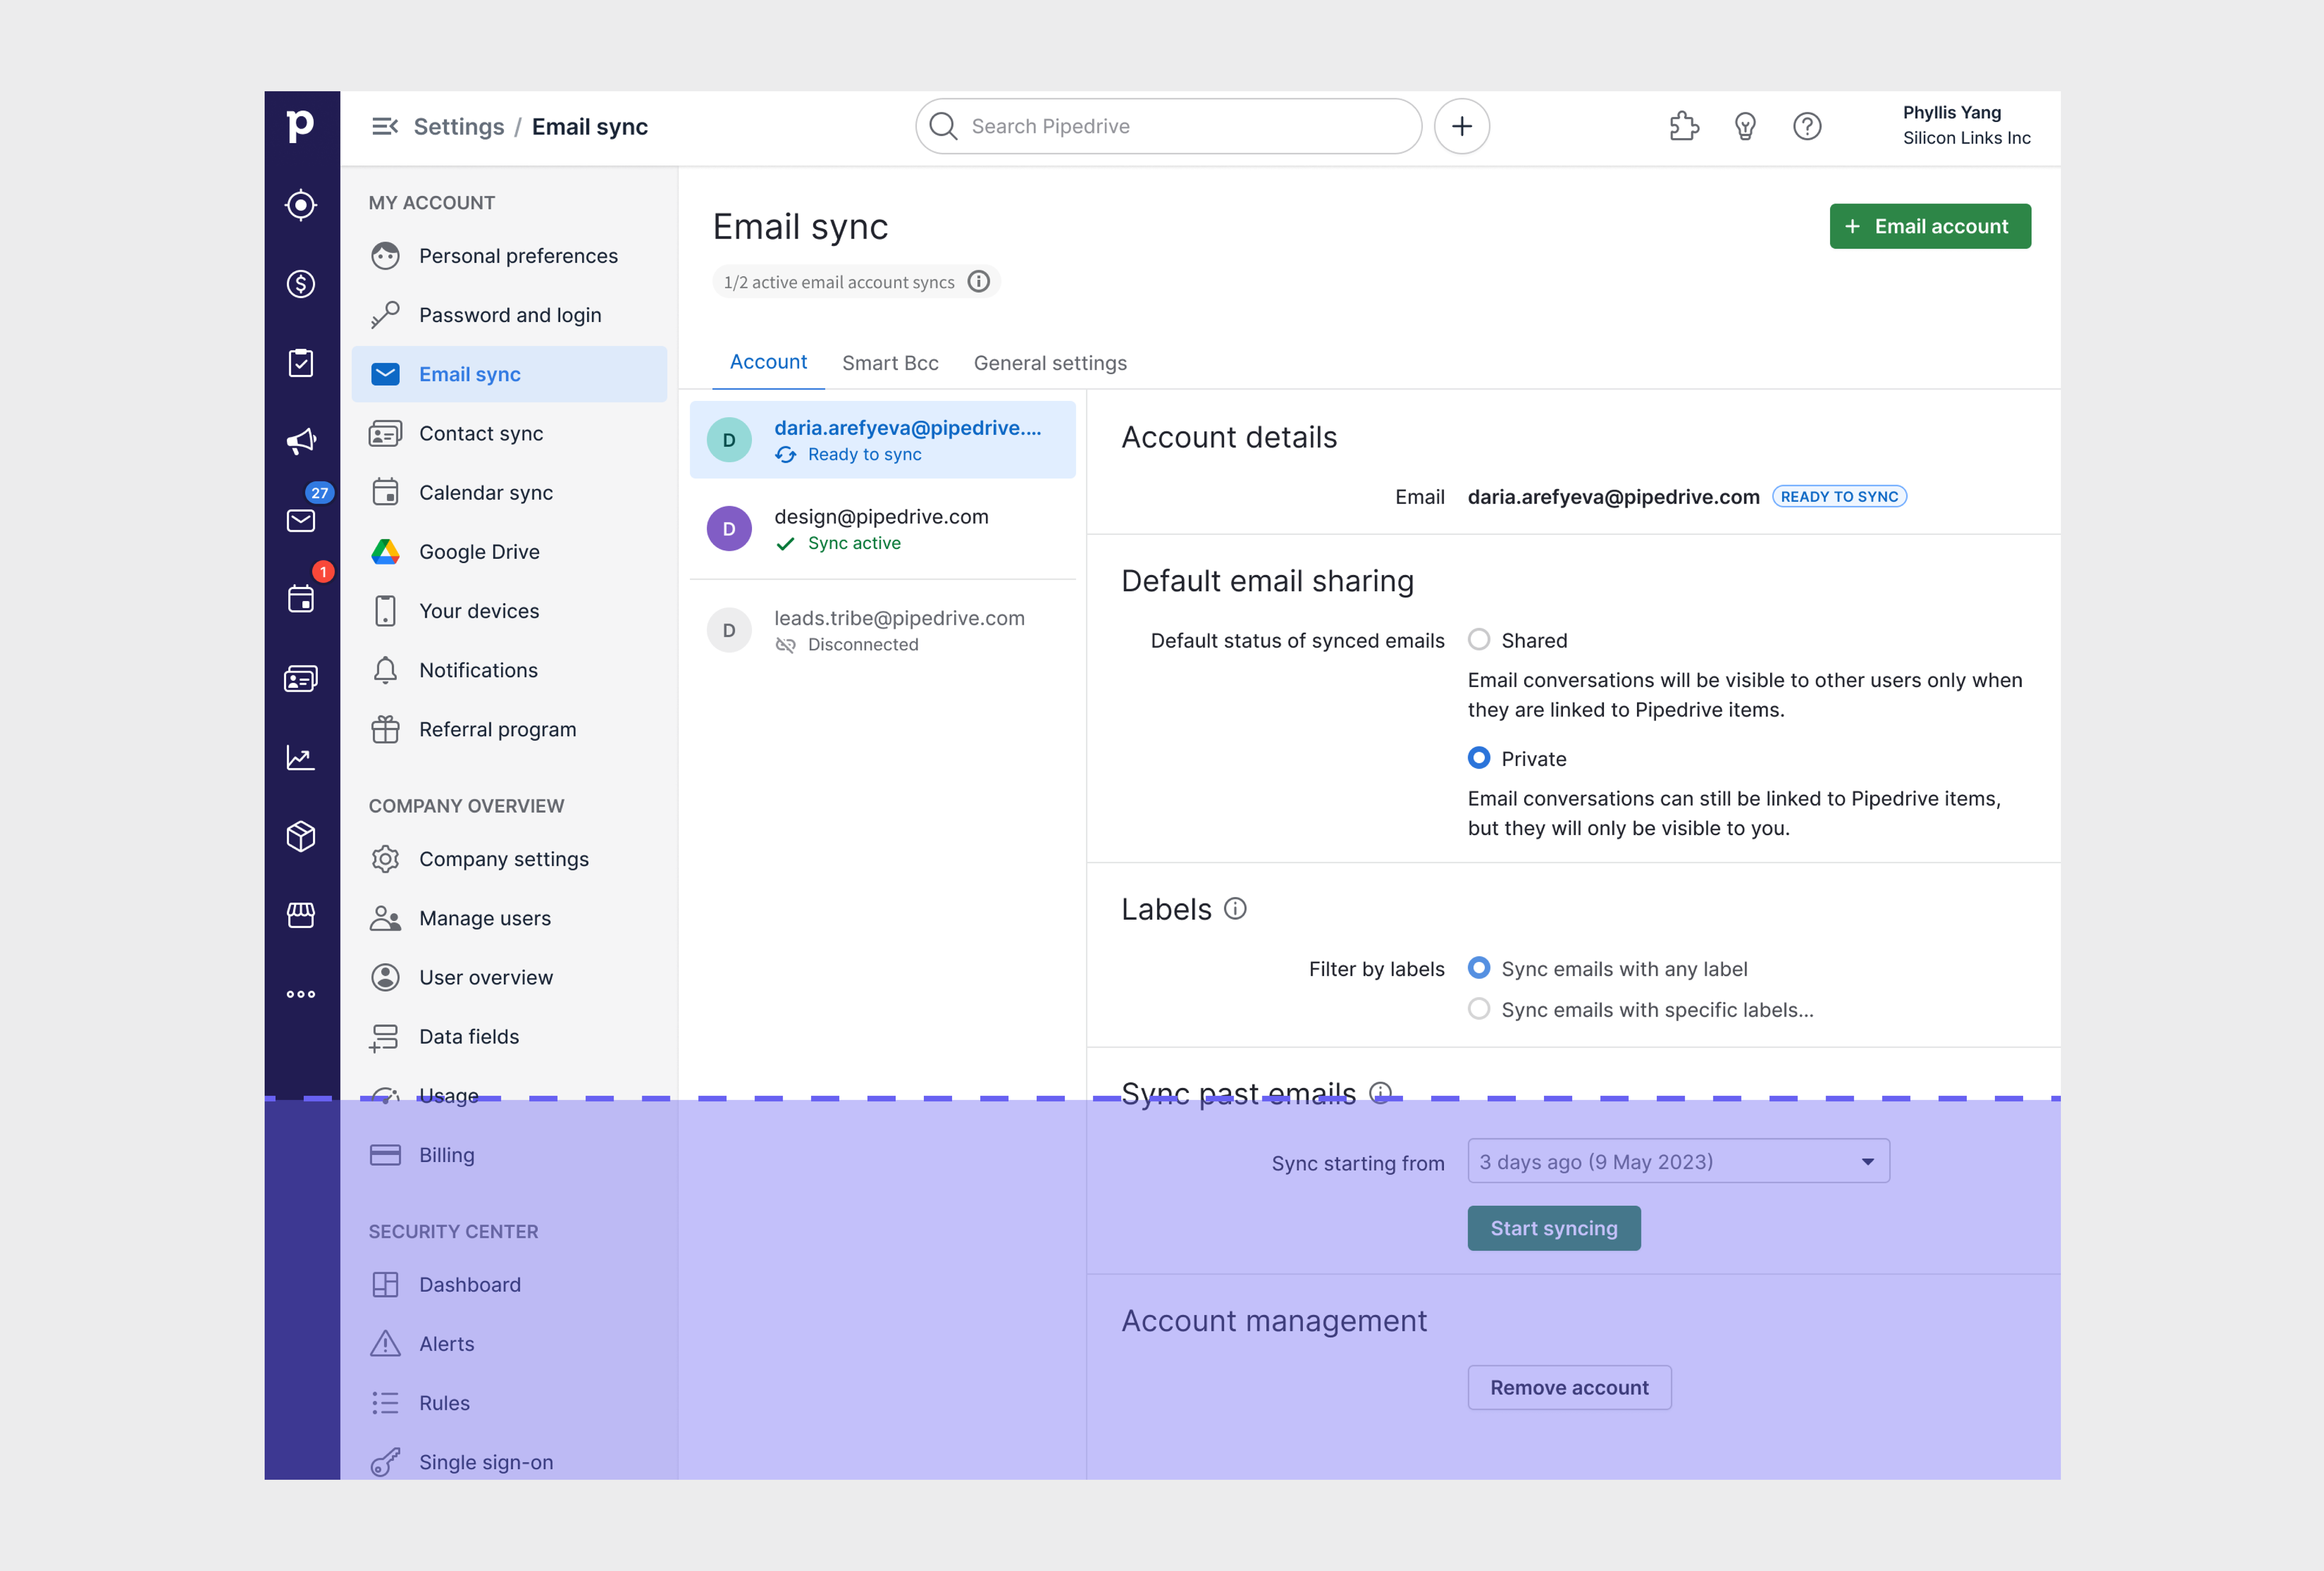
Task: Open the Sync starting from date dropdown
Action: click(1678, 1161)
